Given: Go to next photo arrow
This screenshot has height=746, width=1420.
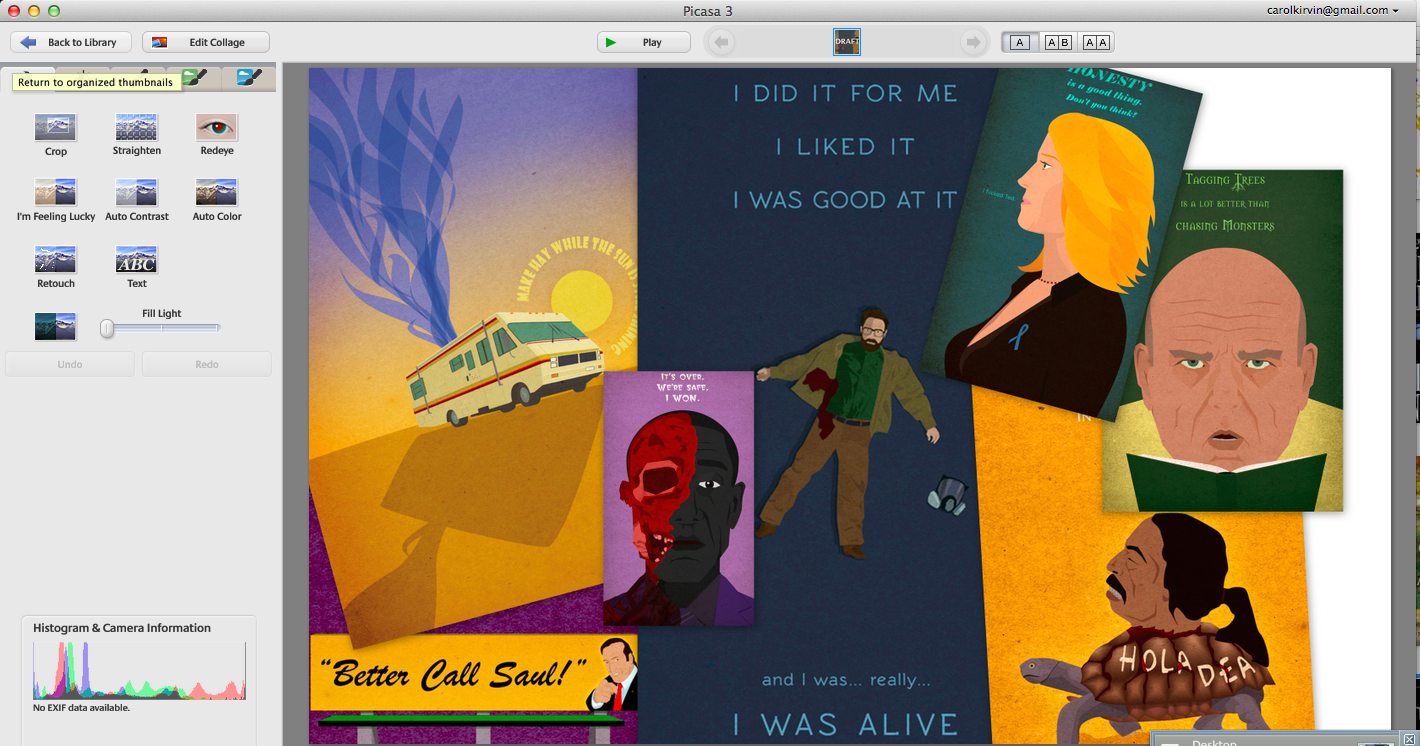Looking at the screenshot, I should pos(972,42).
